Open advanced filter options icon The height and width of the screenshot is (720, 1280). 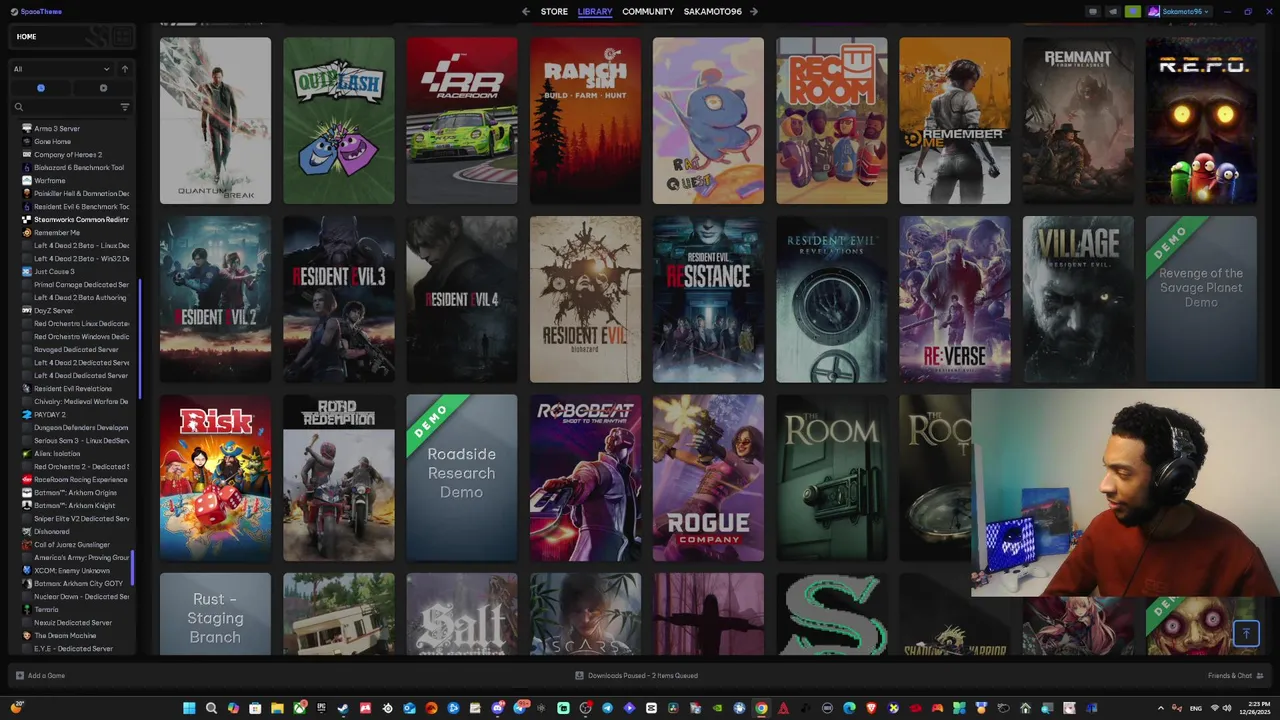tap(125, 107)
